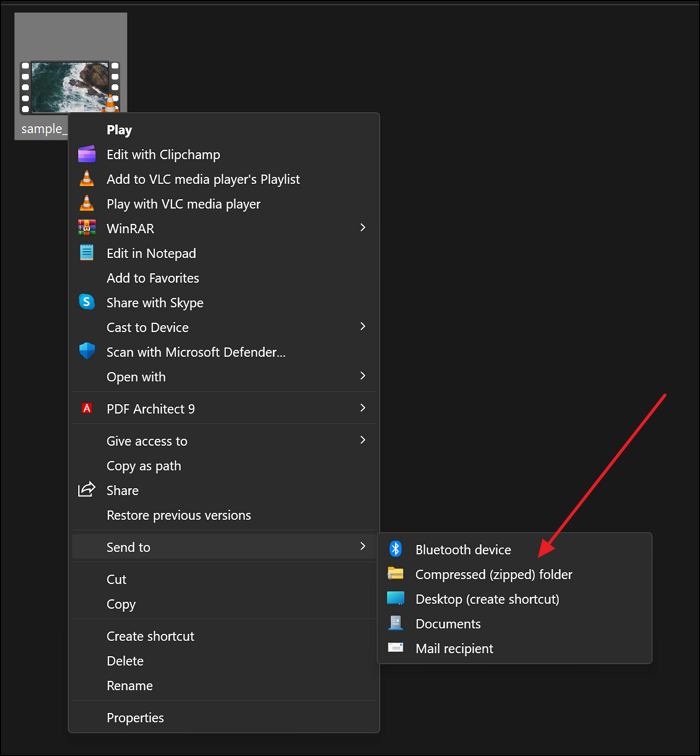Viewport: 700px width, 756px height.
Task: Expand the Open with submenu arrow
Action: click(x=363, y=376)
